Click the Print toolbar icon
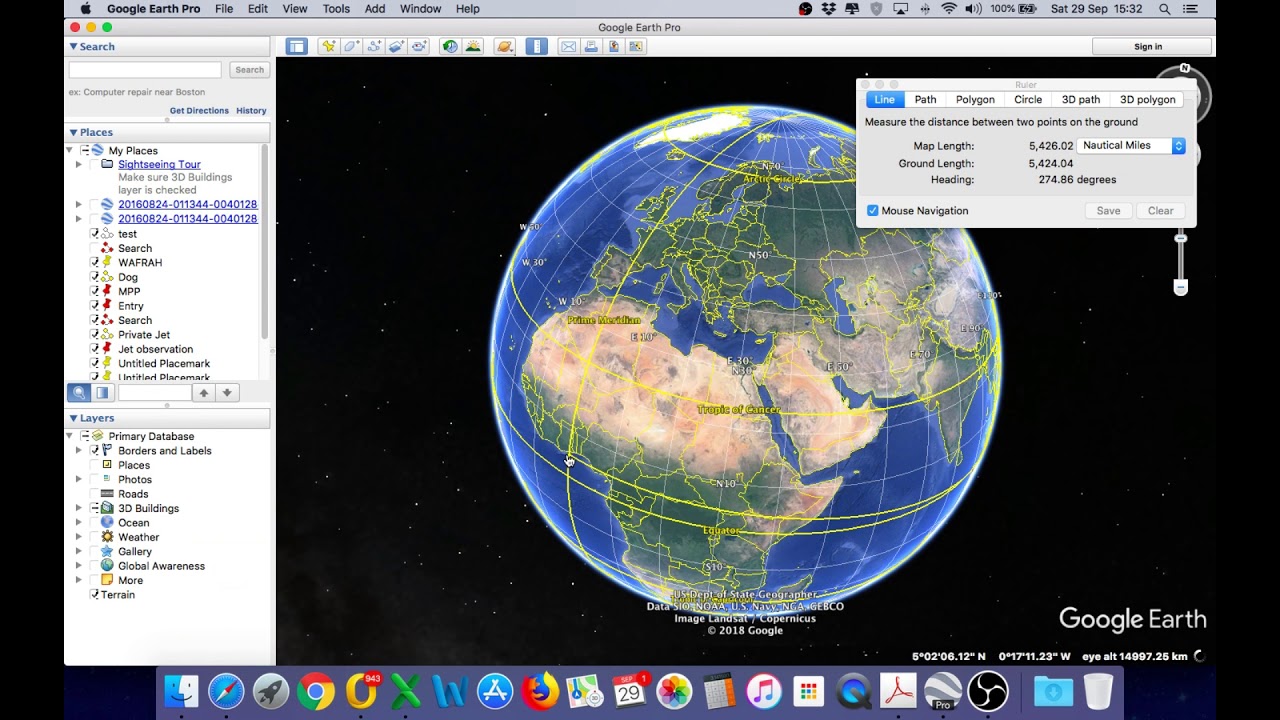 point(591,46)
